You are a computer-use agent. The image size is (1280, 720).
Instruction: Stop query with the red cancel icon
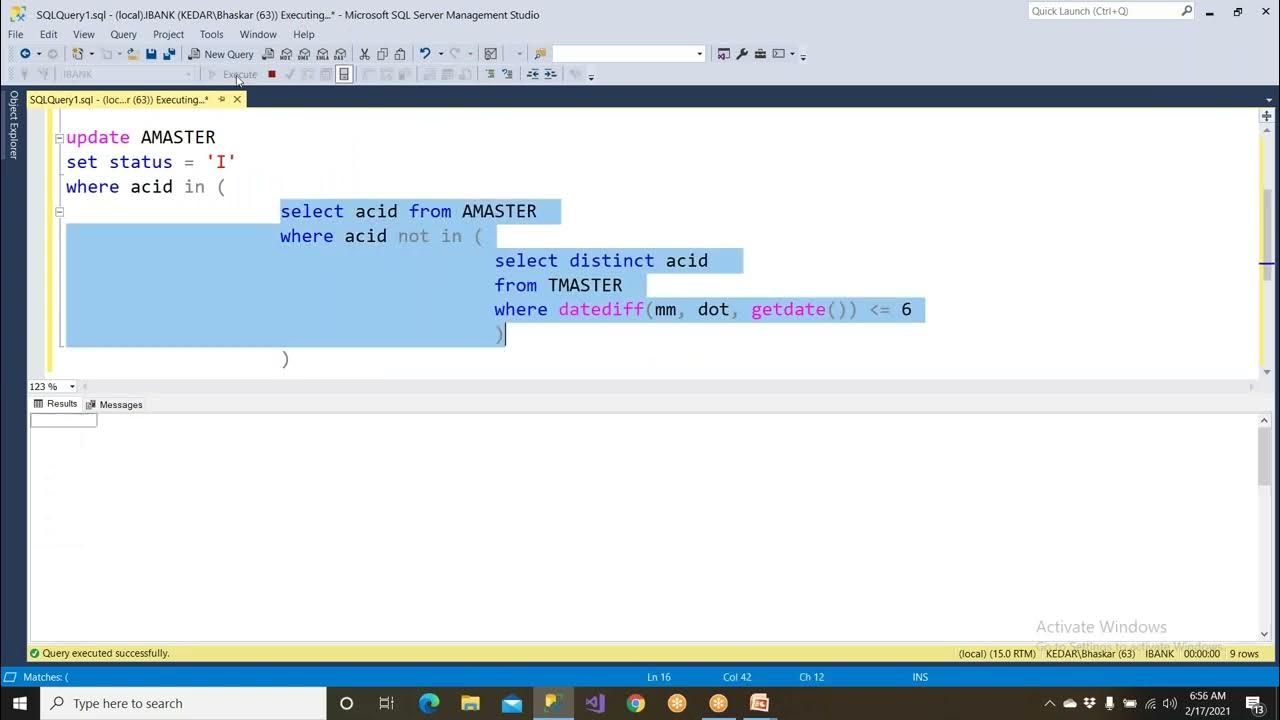click(272, 74)
